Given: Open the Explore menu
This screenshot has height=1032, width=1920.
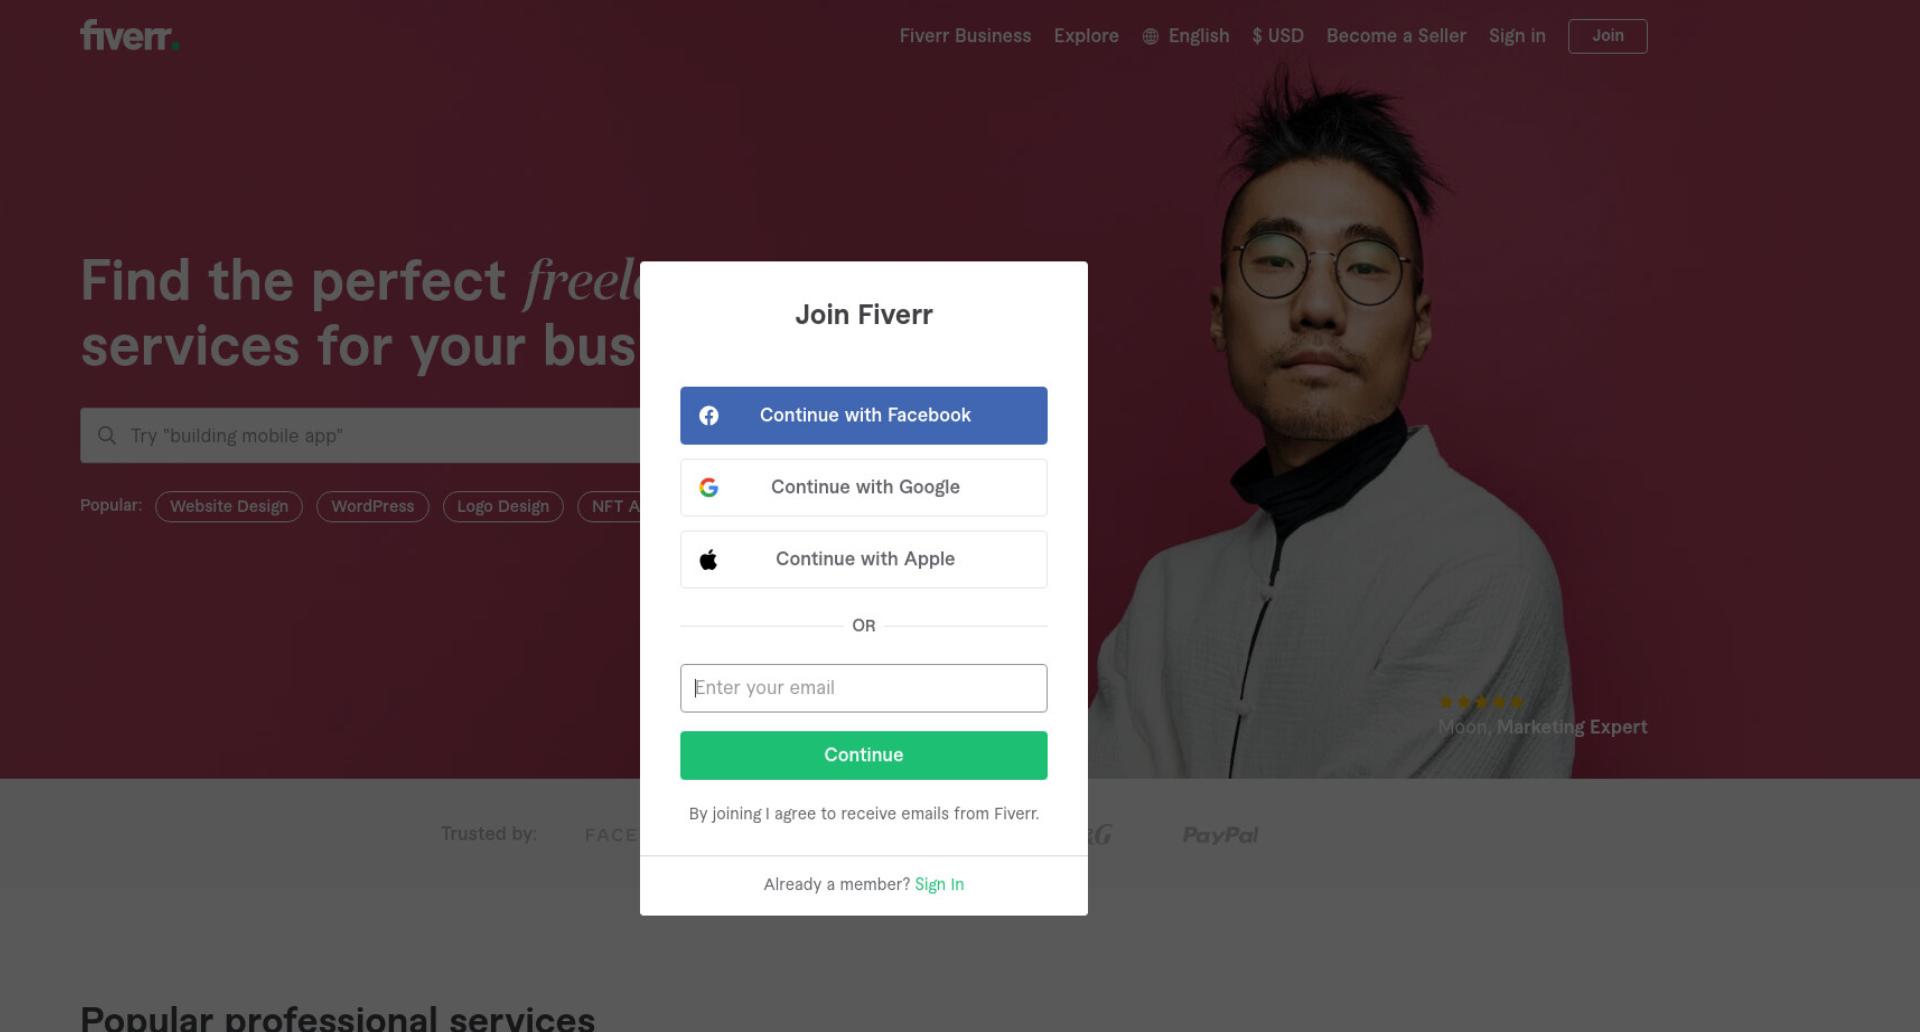Looking at the screenshot, I should click(1086, 36).
